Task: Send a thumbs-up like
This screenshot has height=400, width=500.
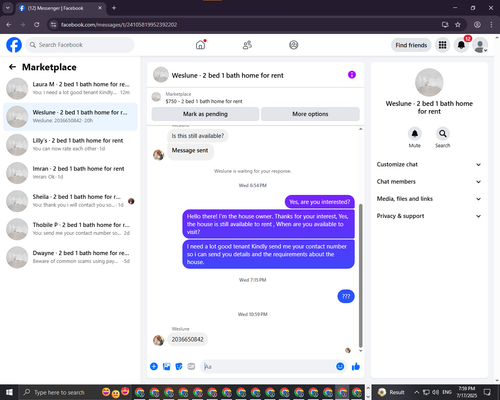Action: coord(356,367)
